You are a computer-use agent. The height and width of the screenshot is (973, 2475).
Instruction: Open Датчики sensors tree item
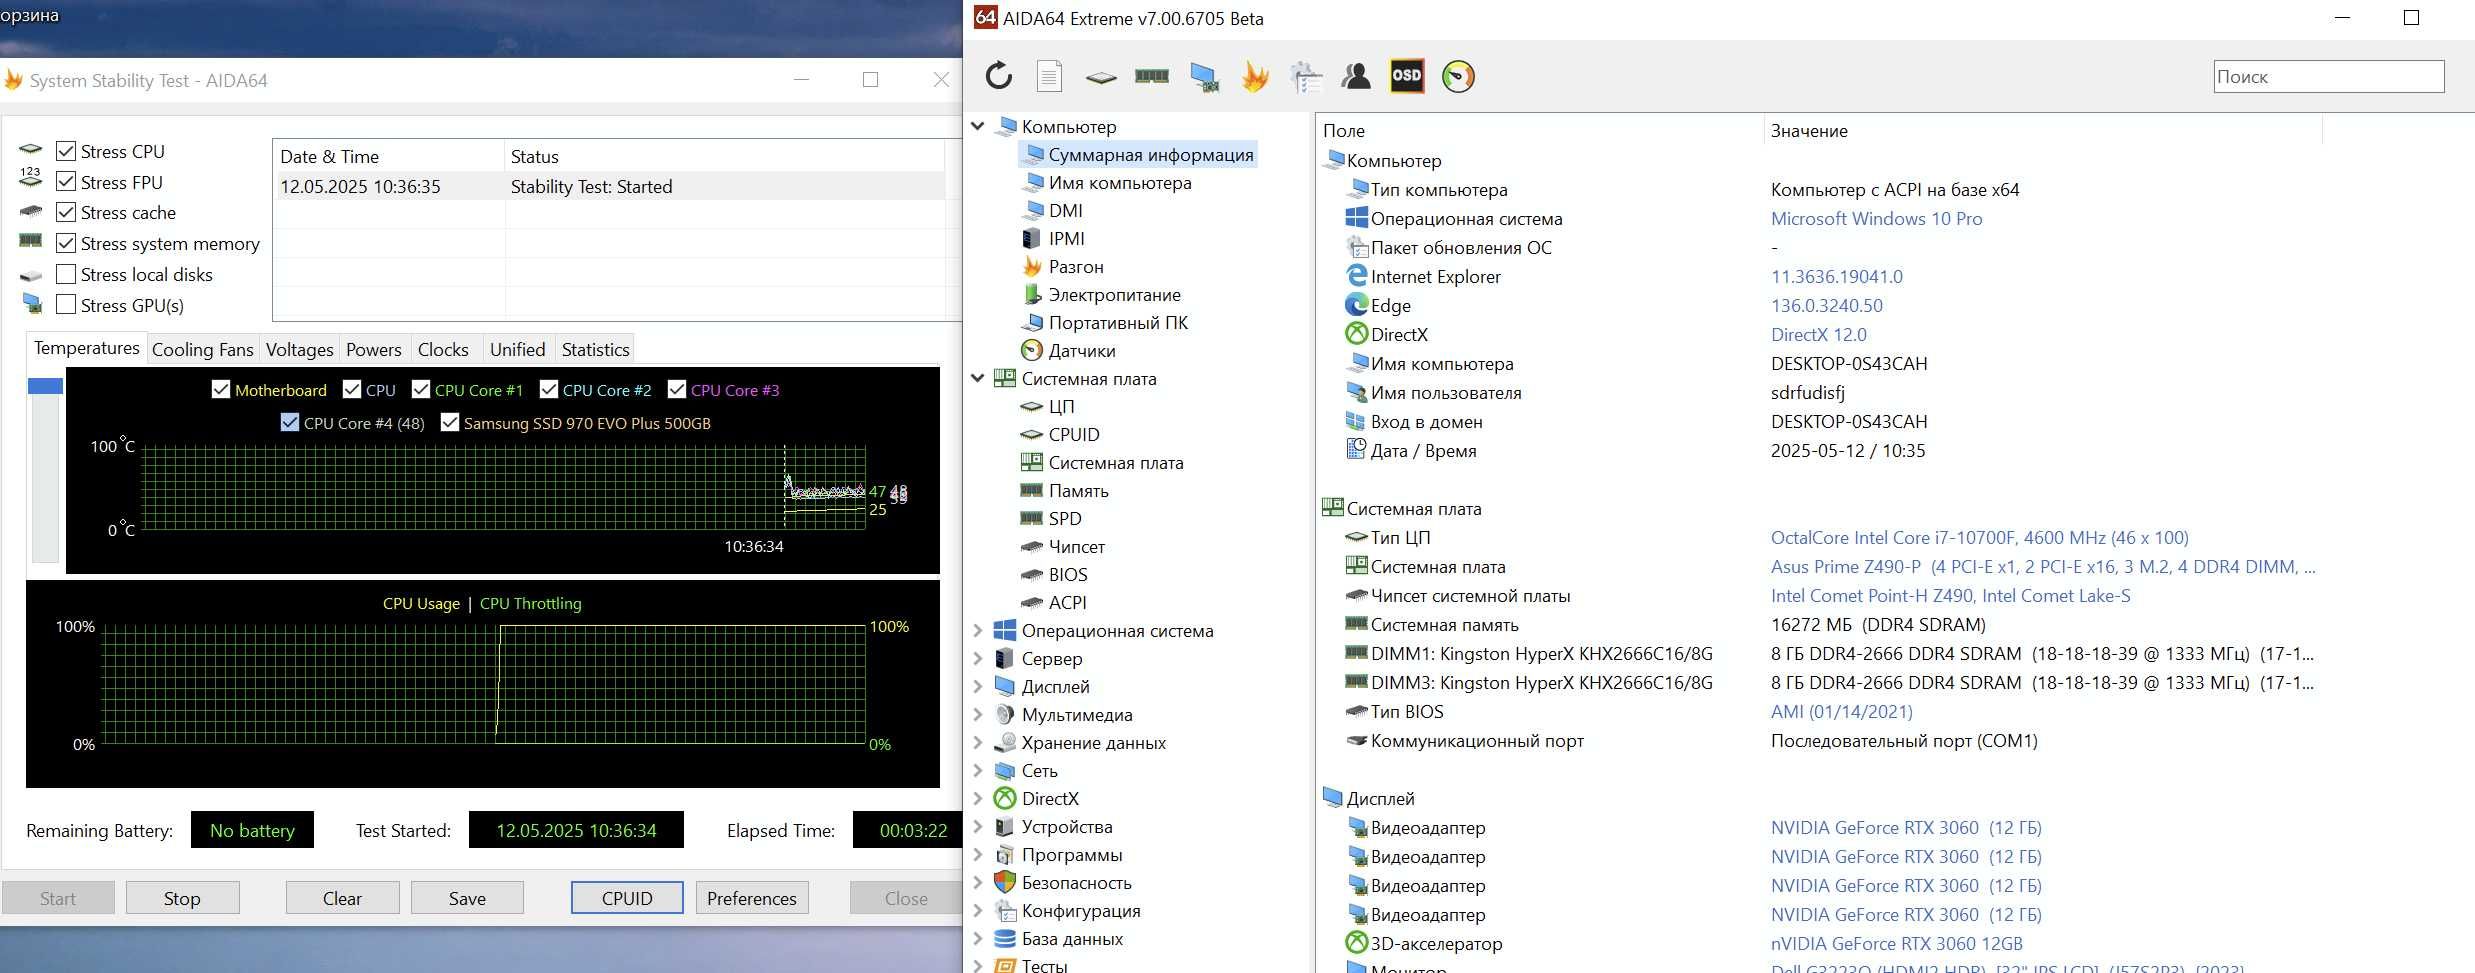click(x=1081, y=351)
